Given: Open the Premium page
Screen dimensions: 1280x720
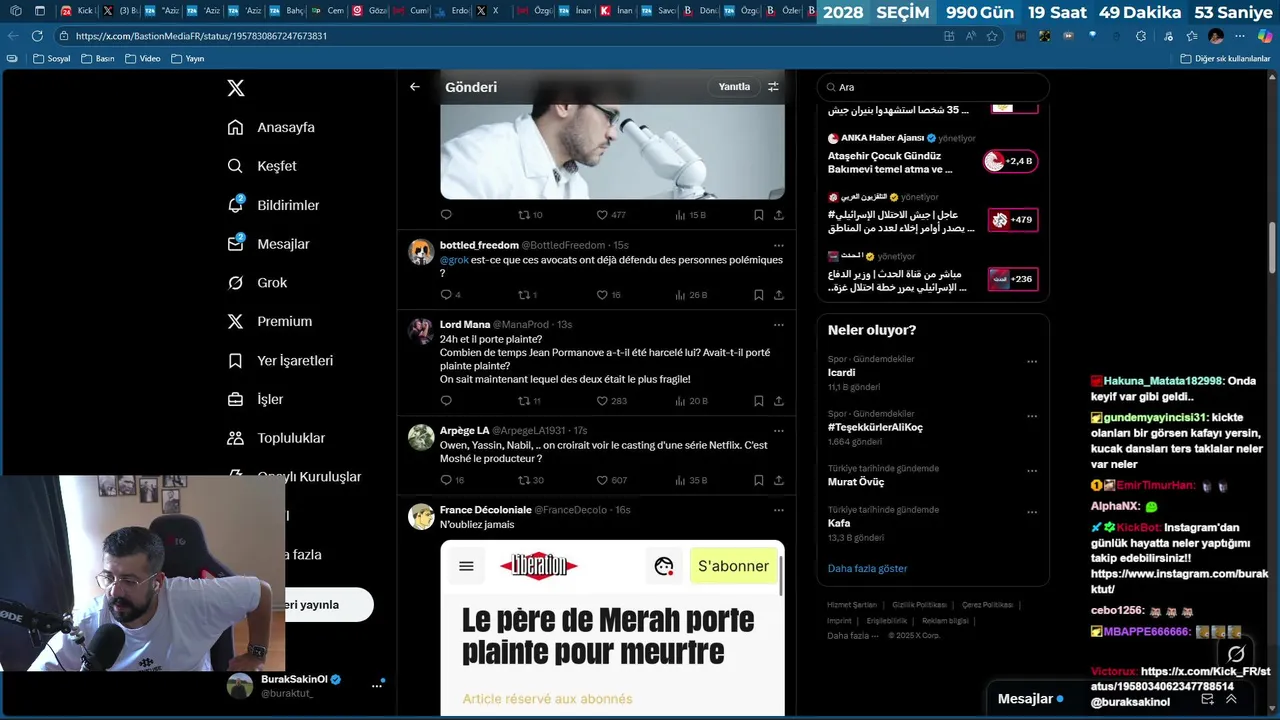Looking at the screenshot, I should (x=269, y=321).
